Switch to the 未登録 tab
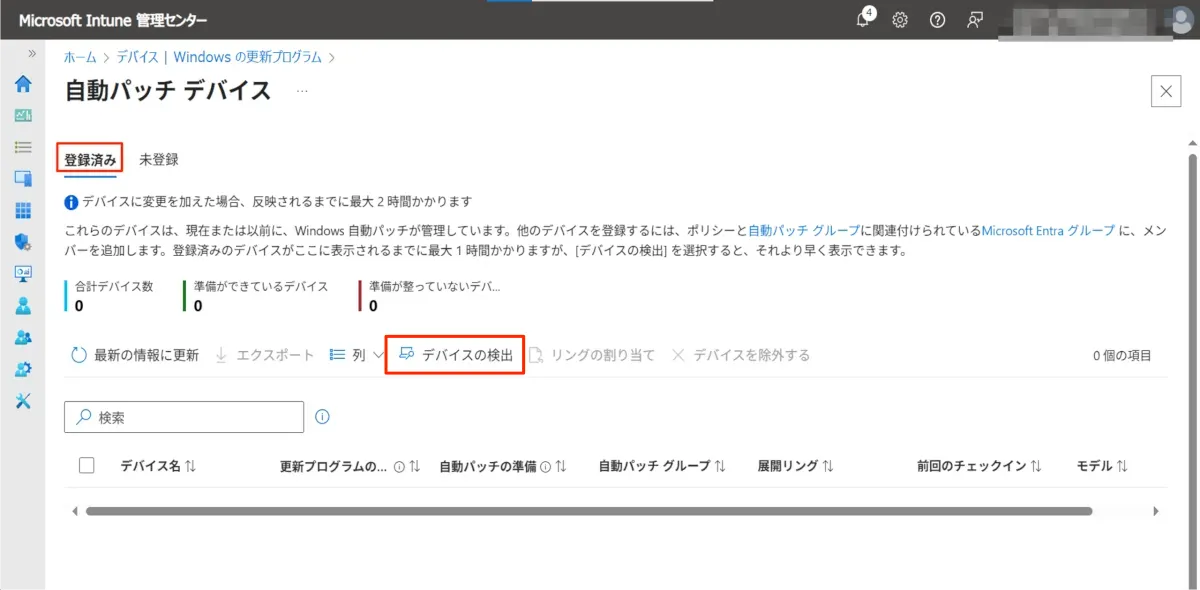 159,159
